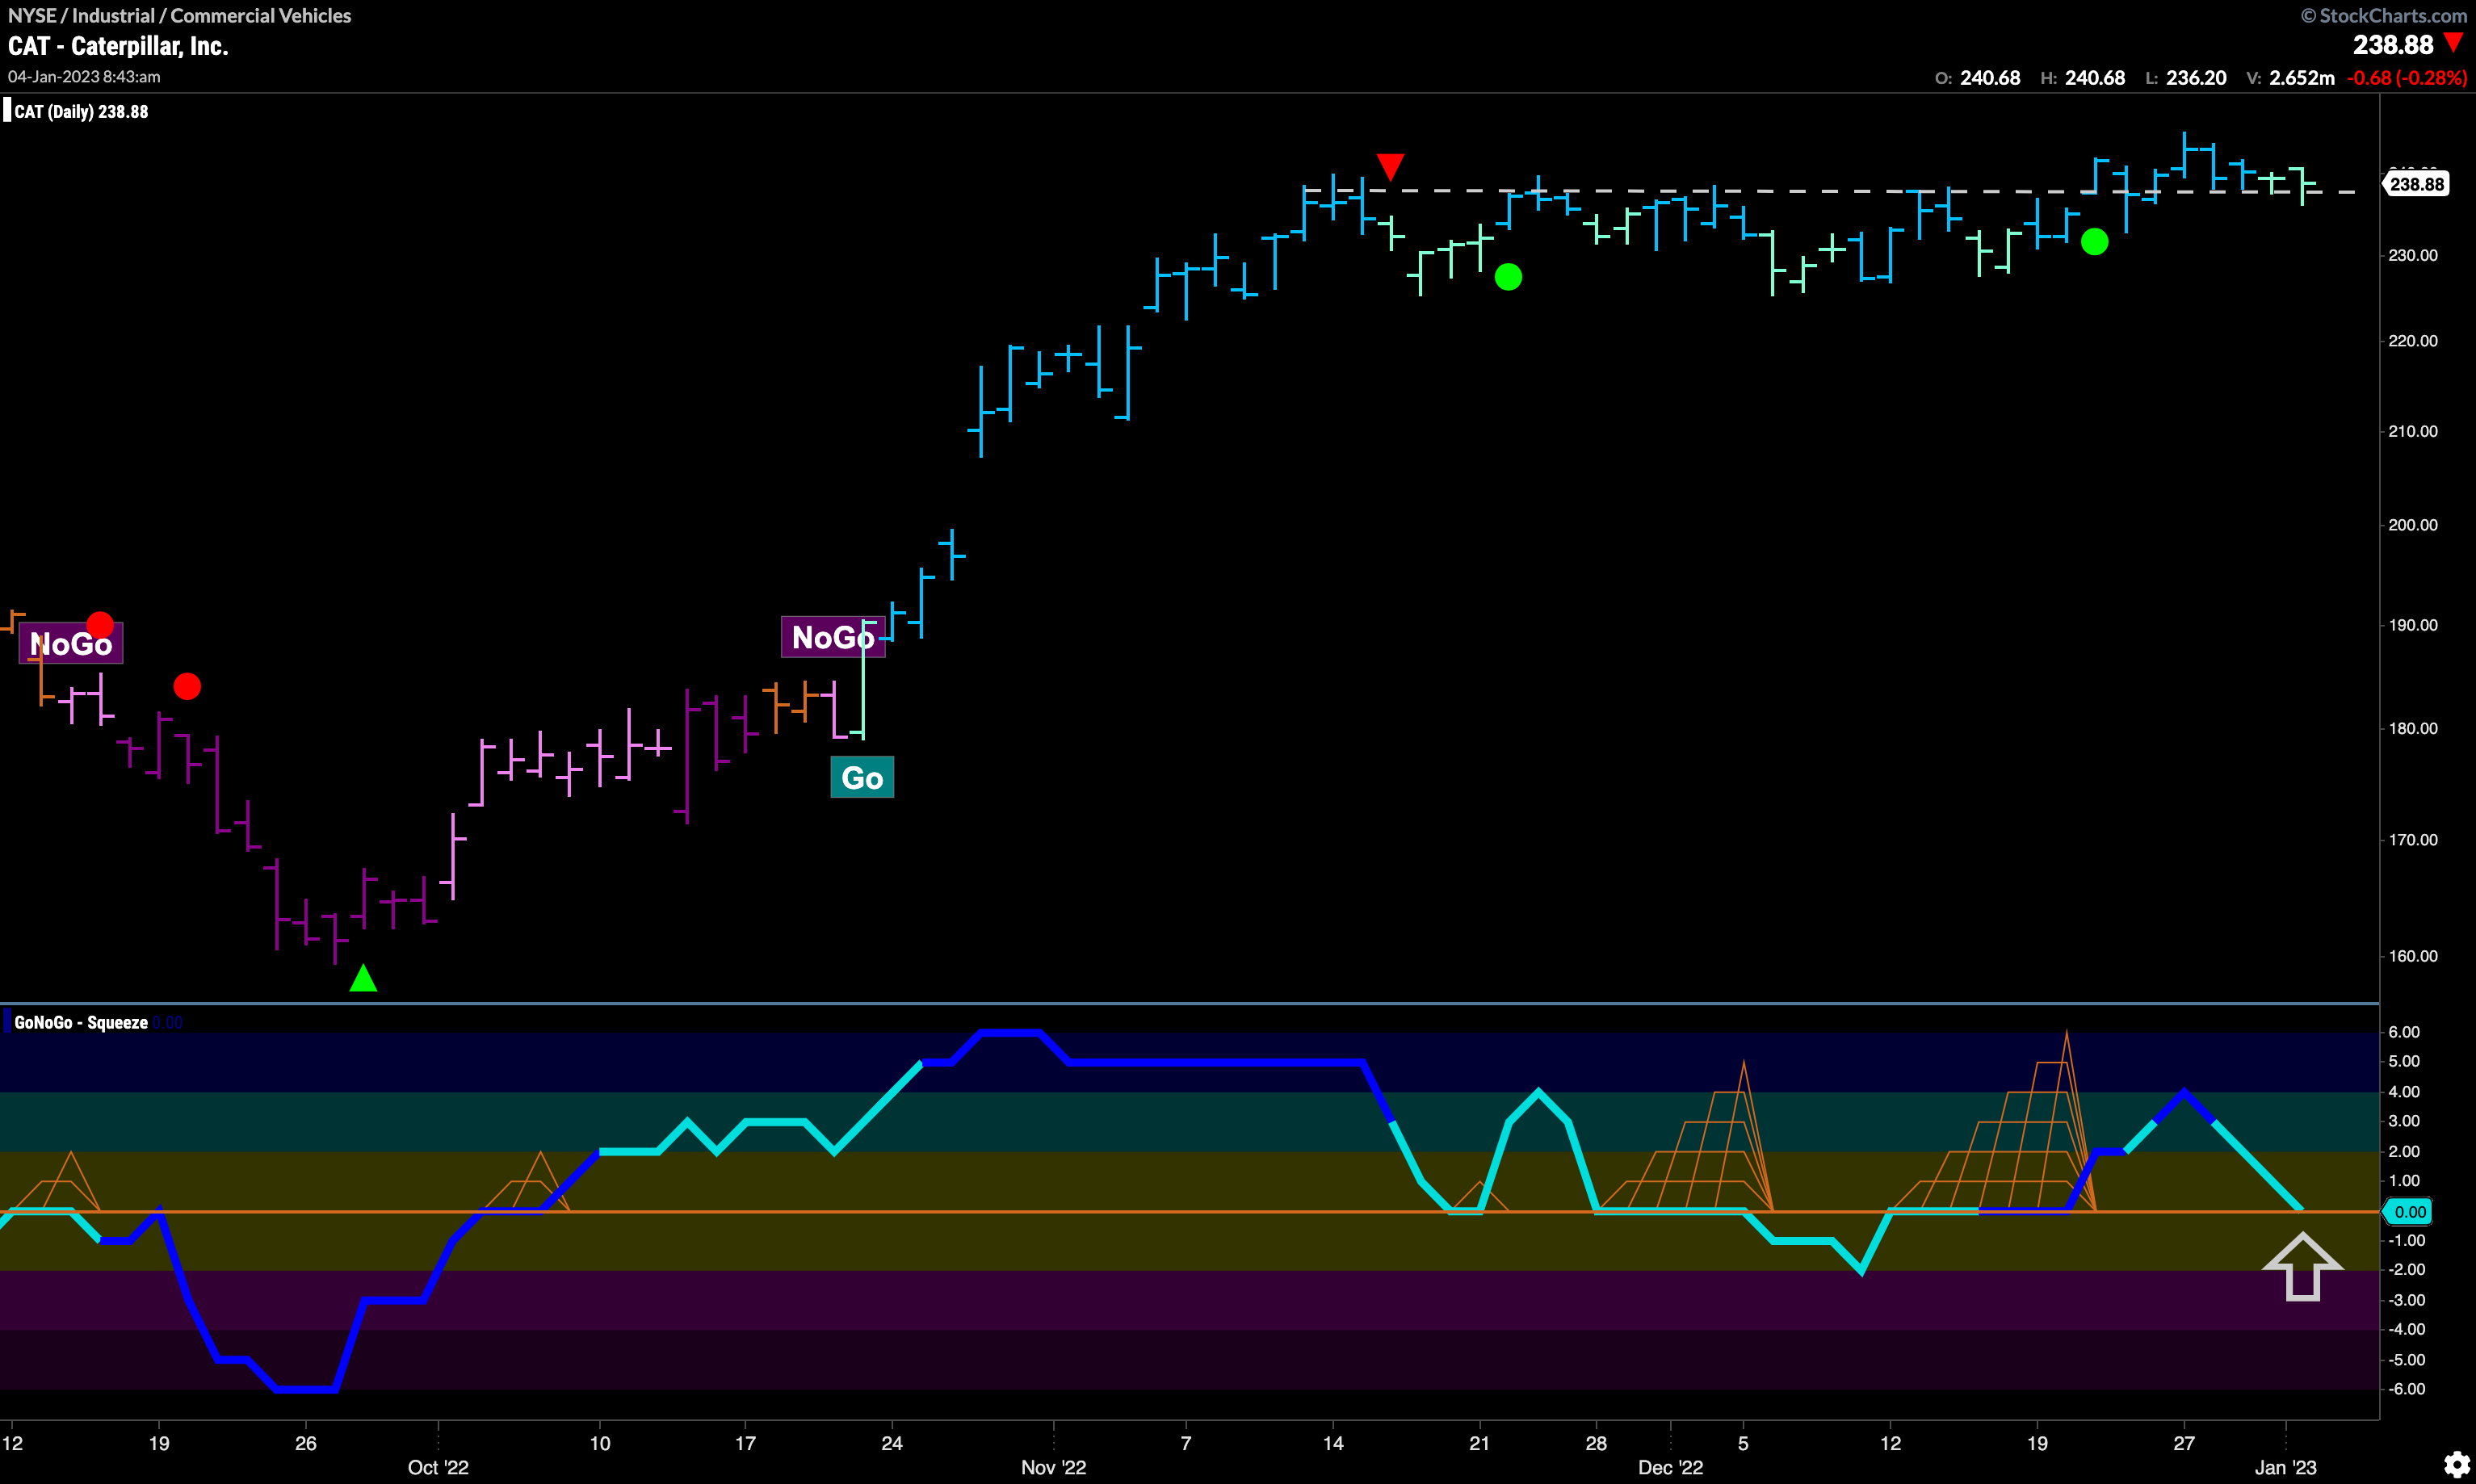Click the high value 240.68 after H:
Screen dimensions: 2476x1484
coord(2095,78)
